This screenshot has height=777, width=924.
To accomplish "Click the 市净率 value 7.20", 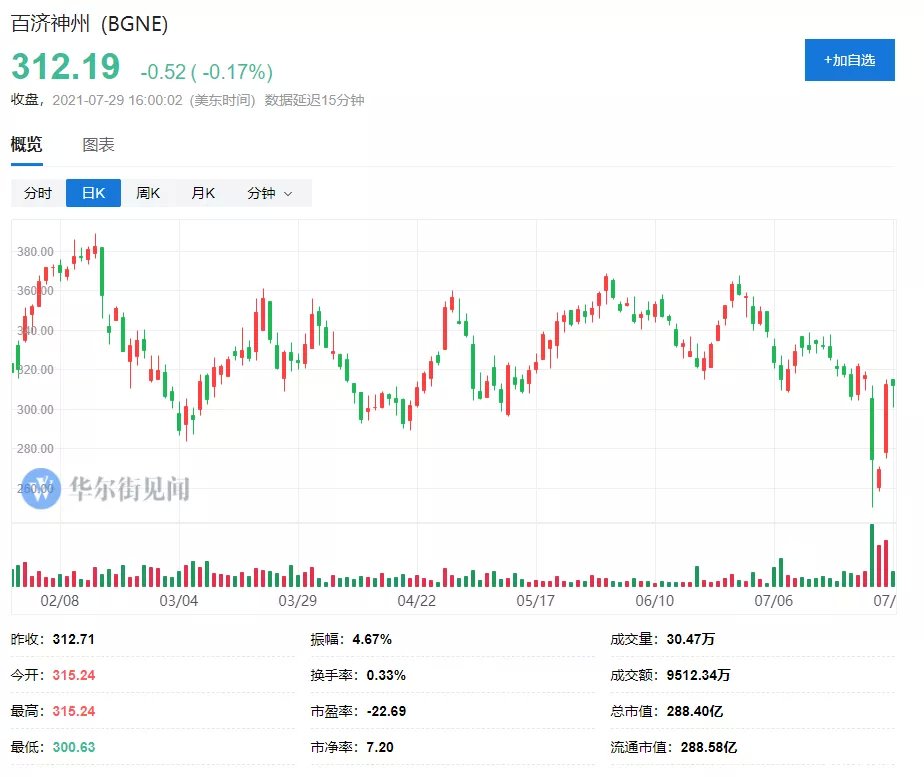I will [x=380, y=747].
